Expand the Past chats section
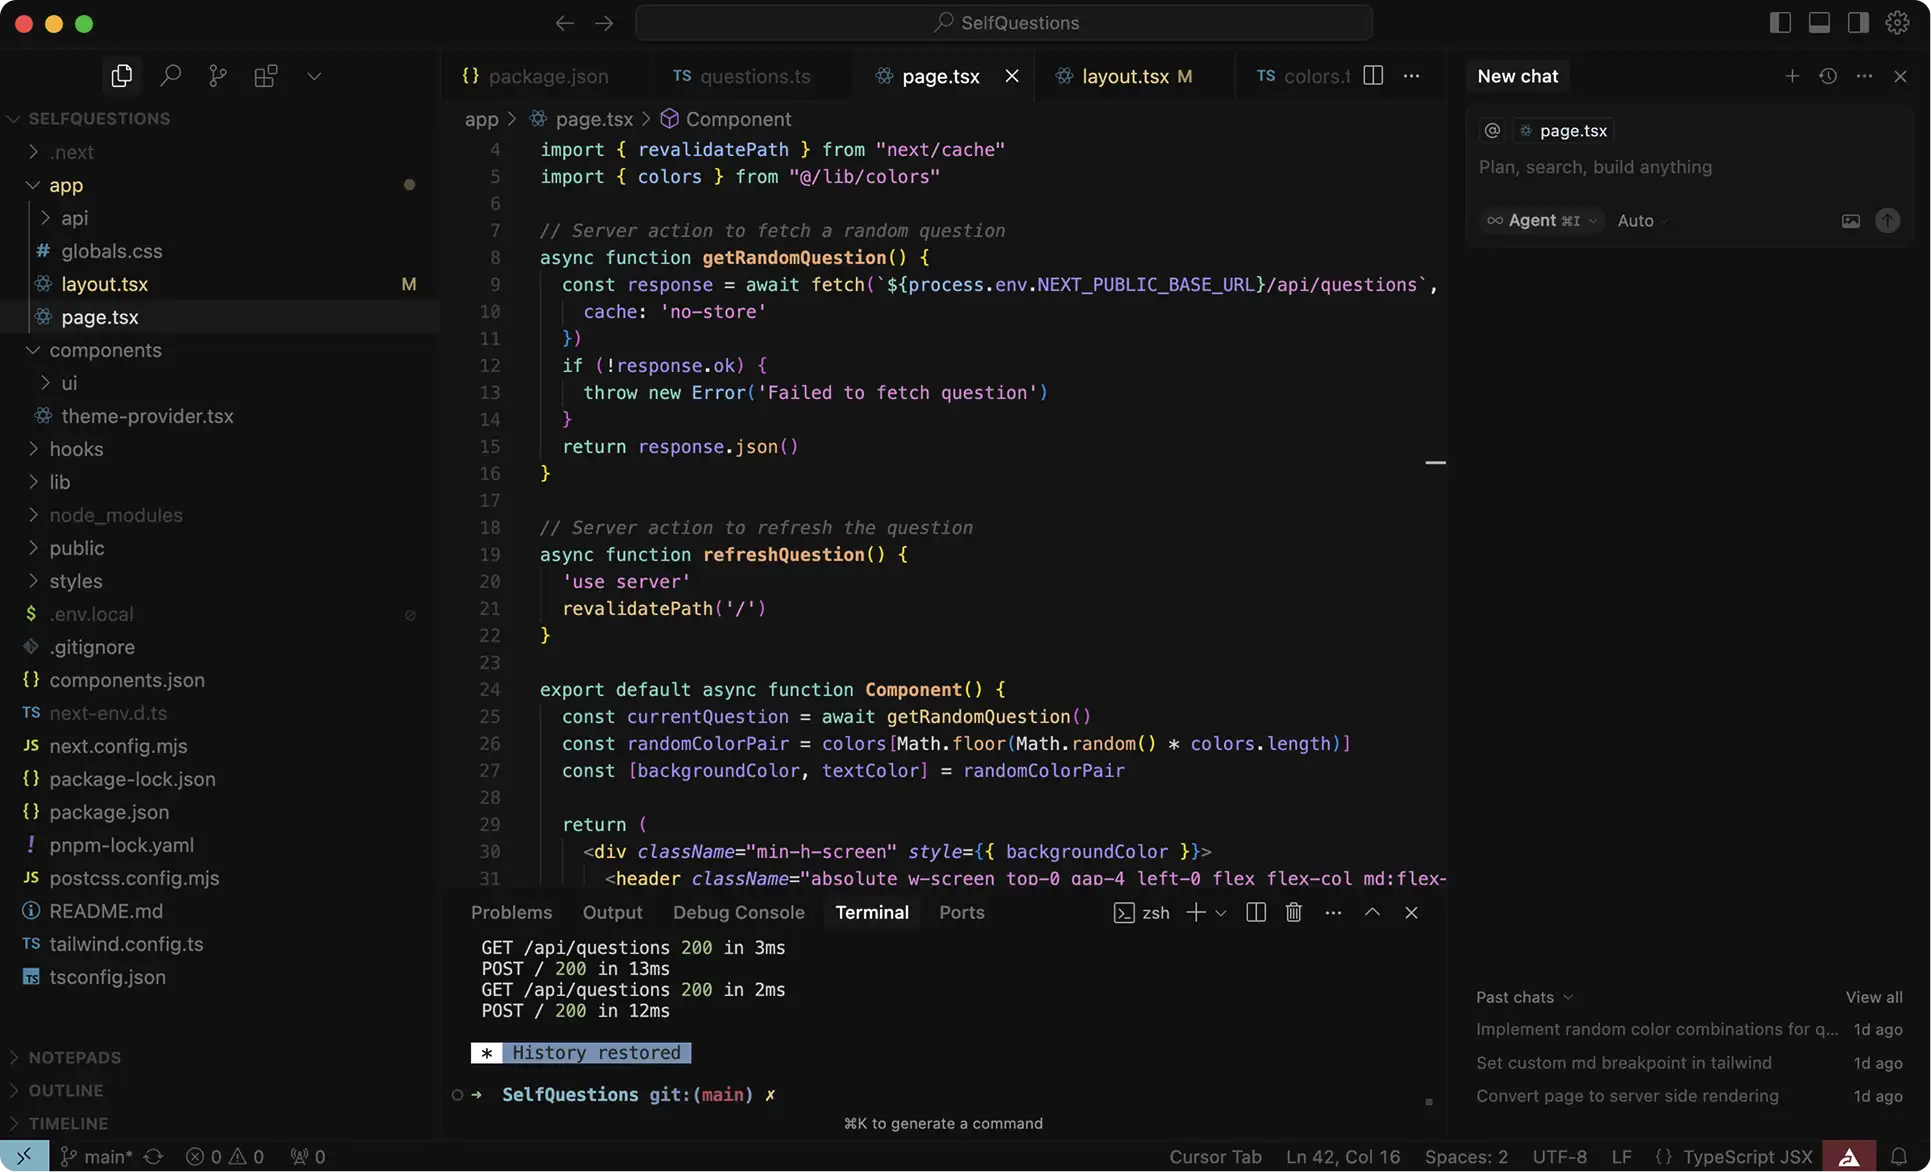 pos(1524,997)
